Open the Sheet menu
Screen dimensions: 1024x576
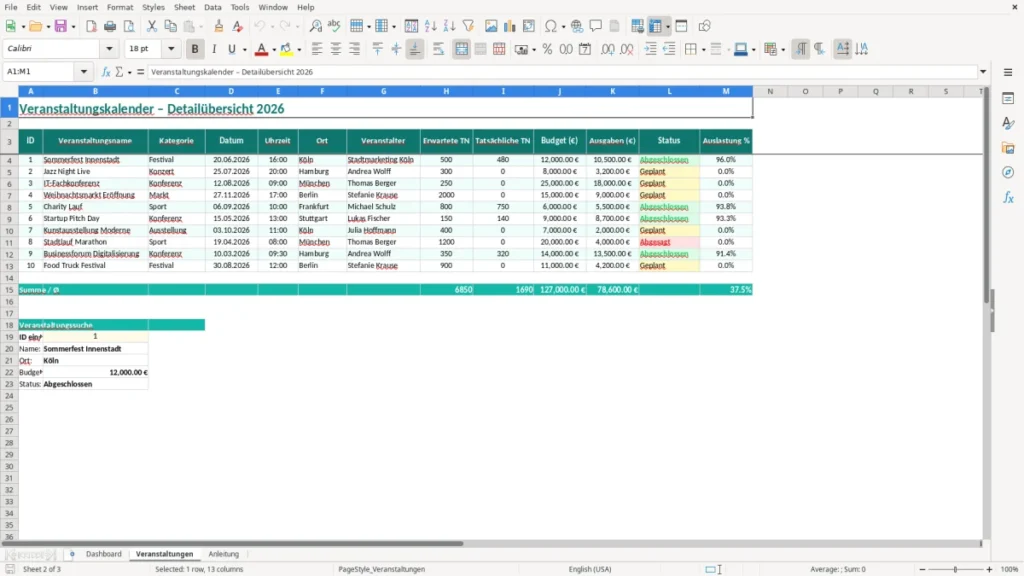pyautogui.click(x=184, y=7)
